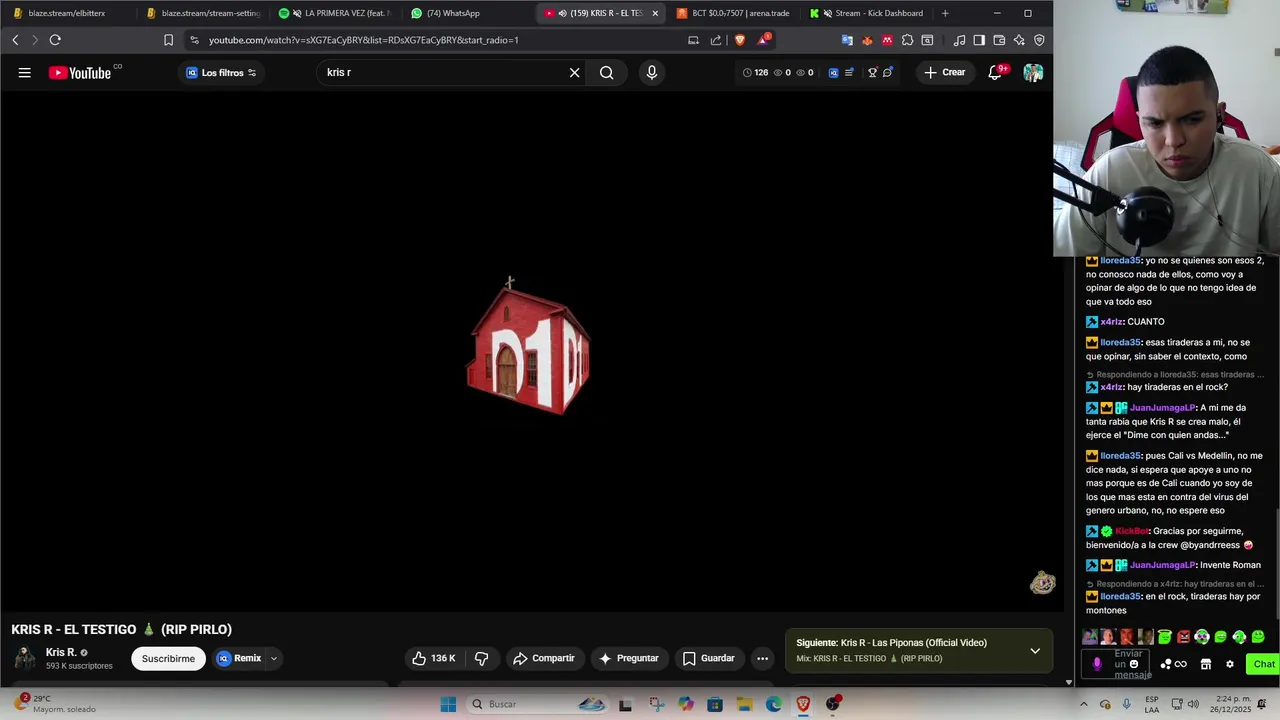The height and width of the screenshot is (720, 1280).
Task: Open Windows Start menu
Action: point(448,704)
